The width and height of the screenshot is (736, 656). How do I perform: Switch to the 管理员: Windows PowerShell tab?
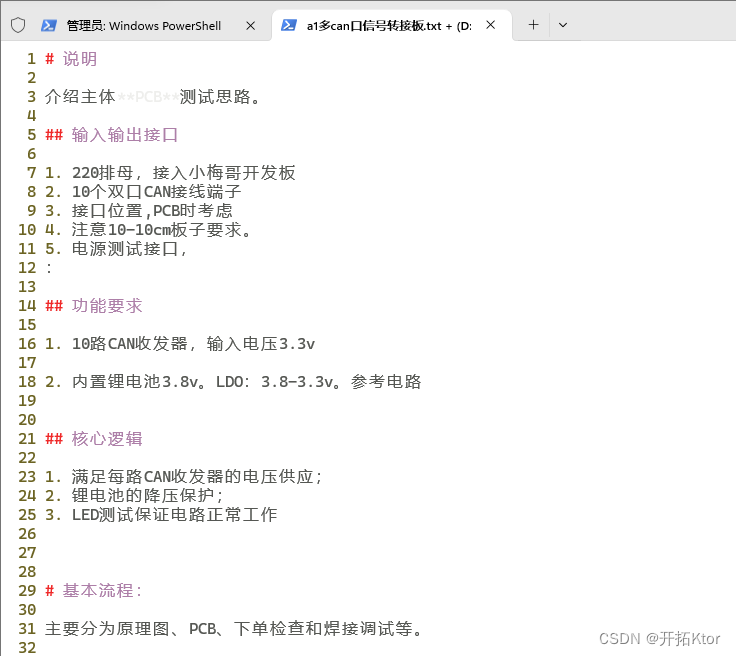tap(144, 26)
